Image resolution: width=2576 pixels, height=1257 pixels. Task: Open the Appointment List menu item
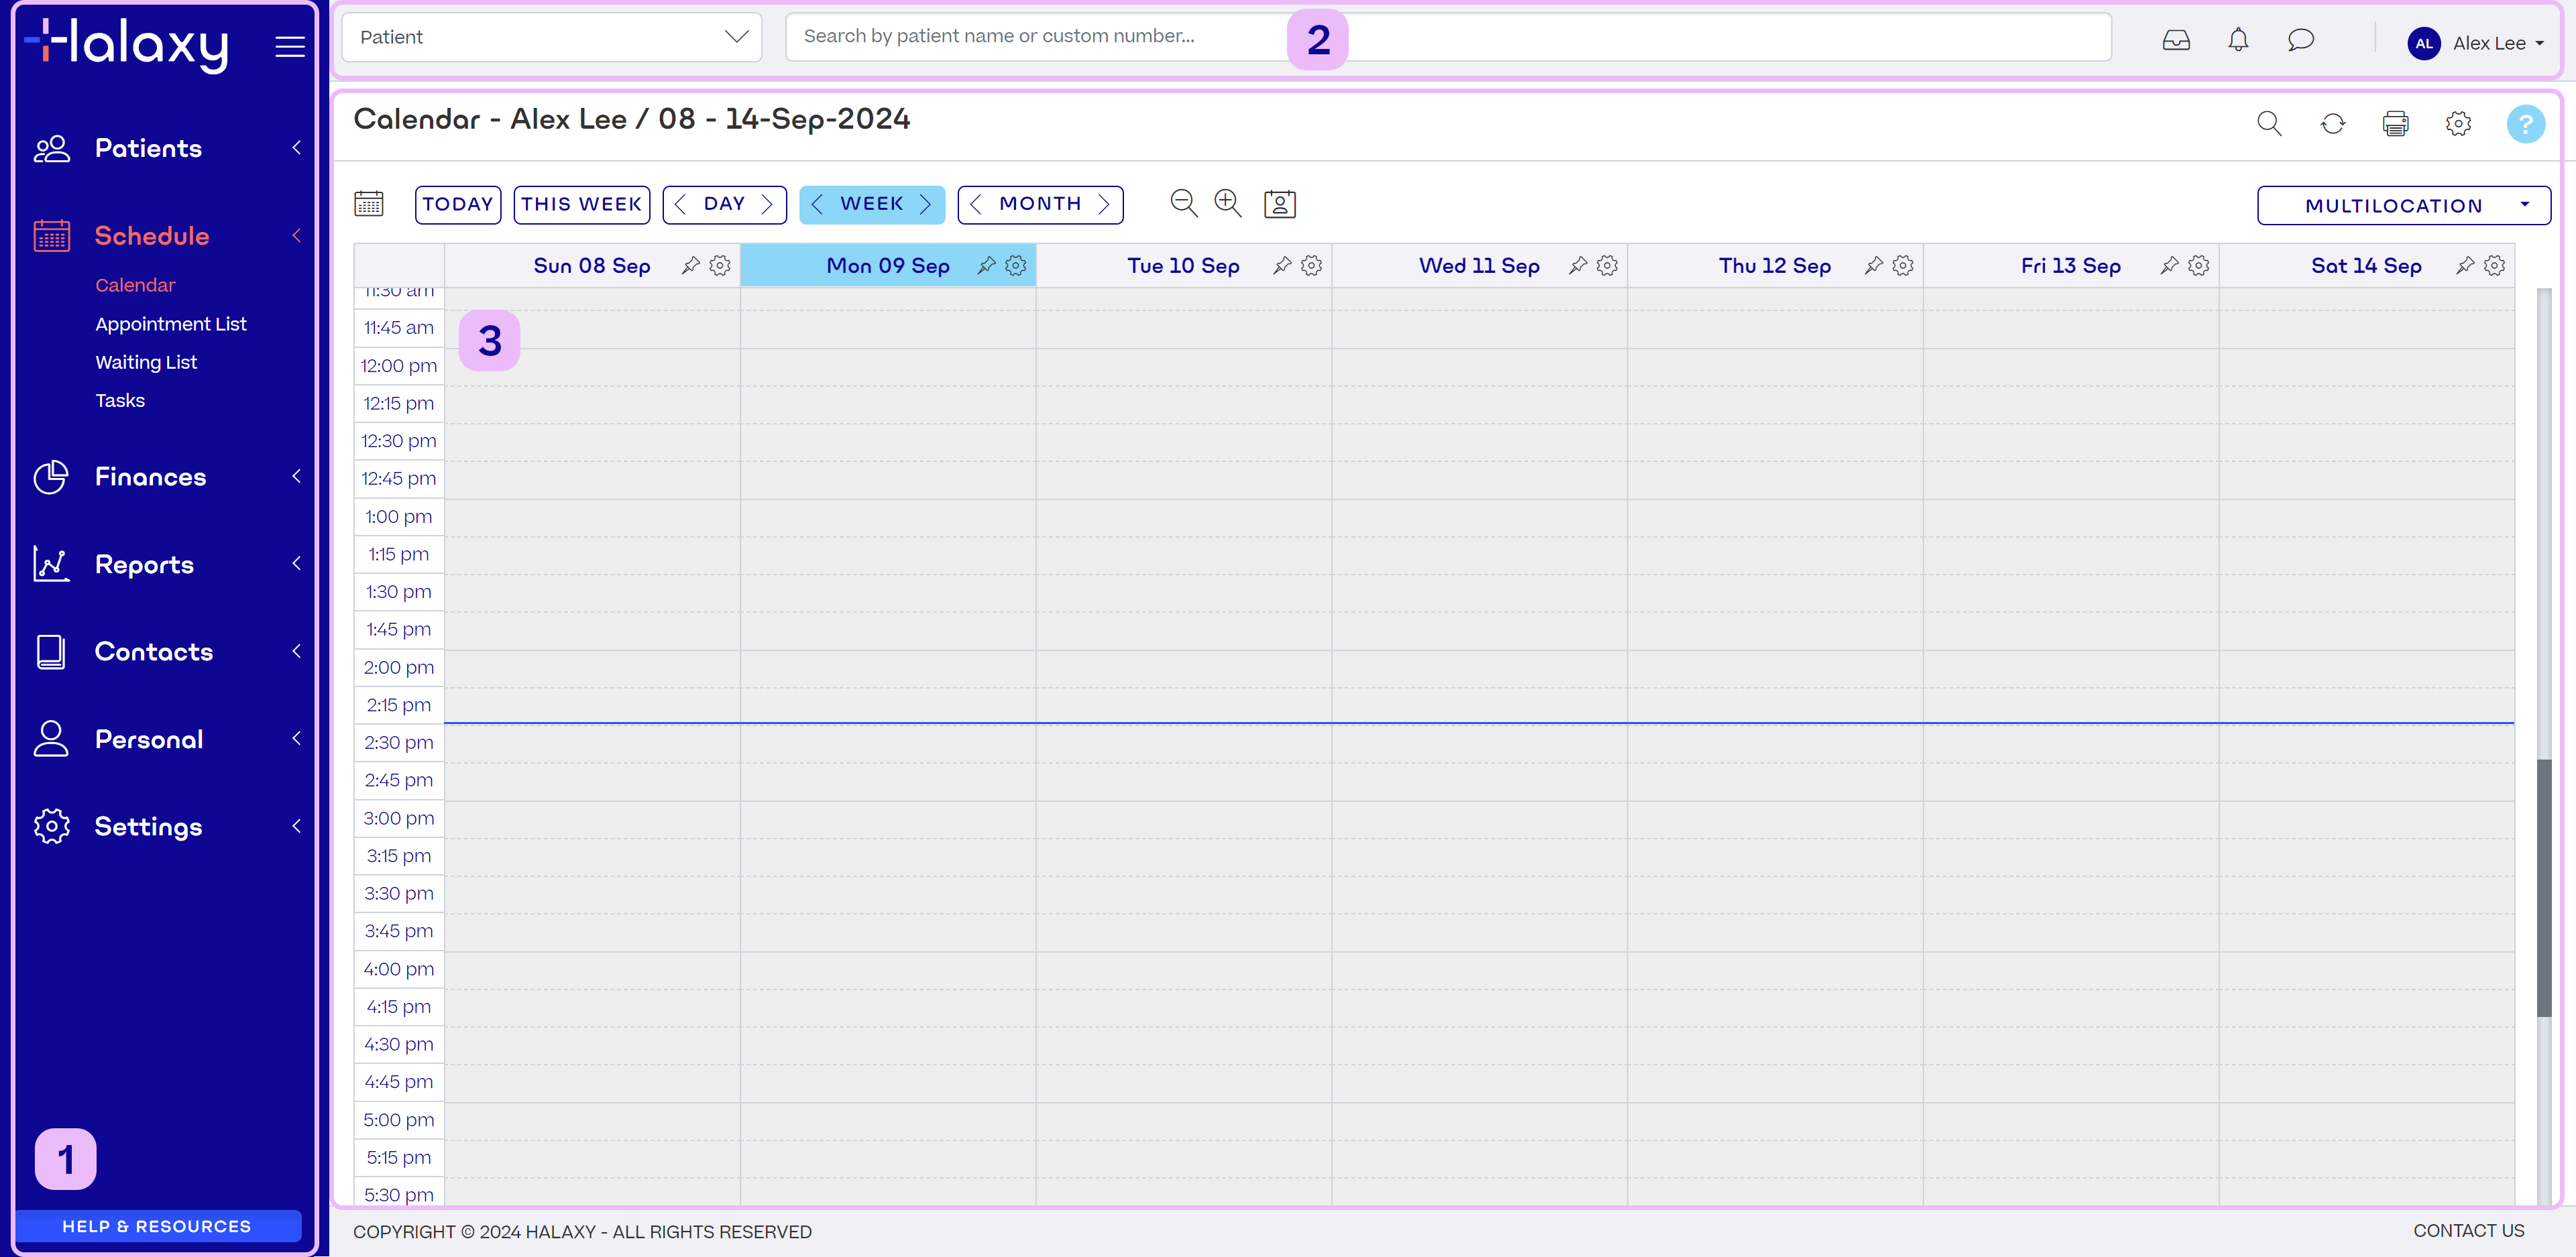tap(170, 324)
